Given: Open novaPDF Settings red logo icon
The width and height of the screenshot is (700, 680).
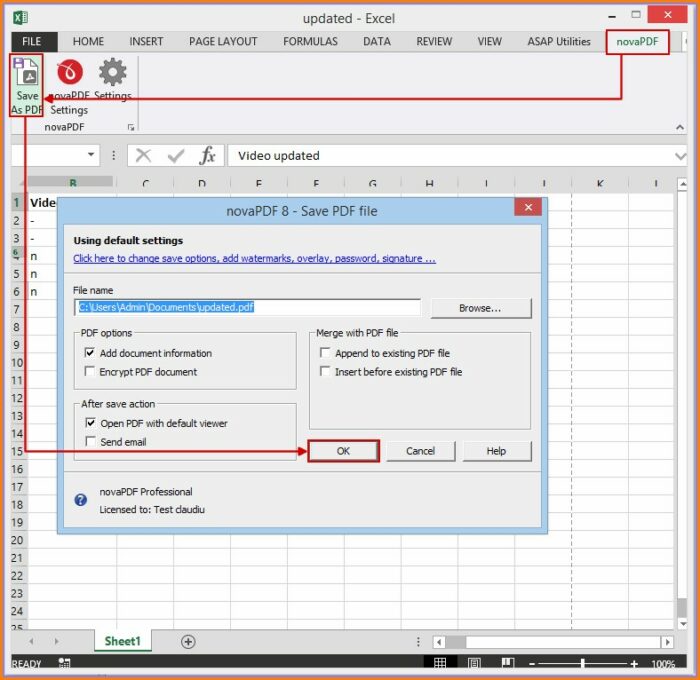Looking at the screenshot, I should coord(70,71).
